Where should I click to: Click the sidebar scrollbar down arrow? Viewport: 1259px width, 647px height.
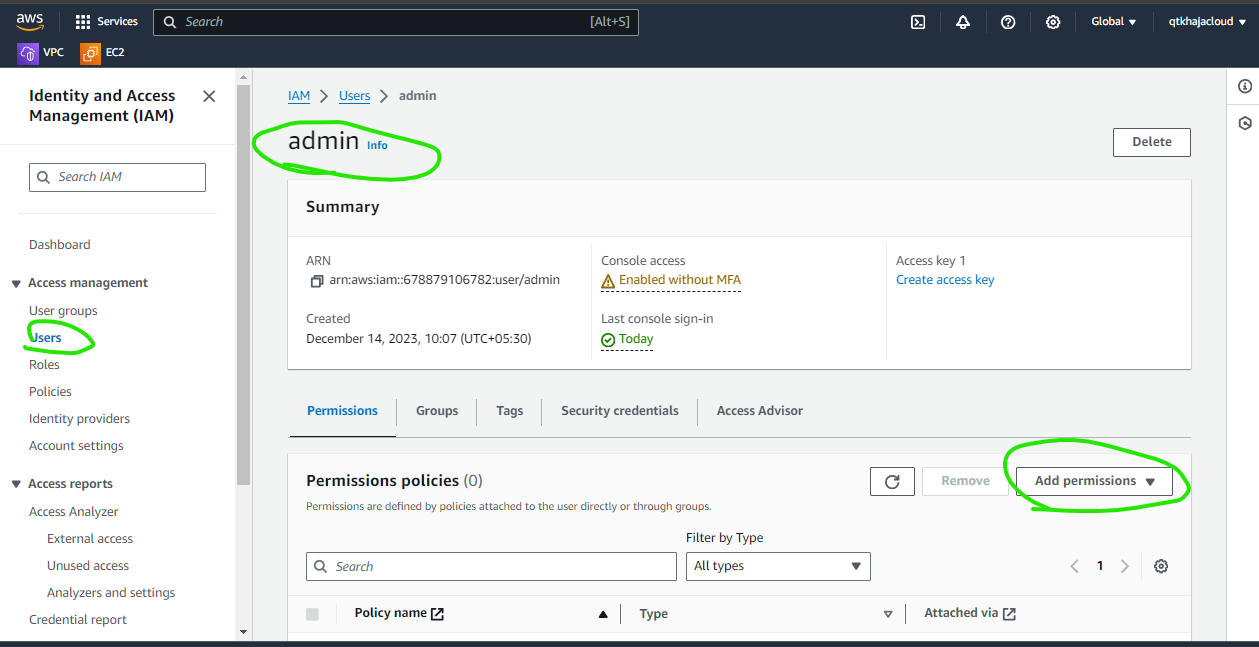coord(244,632)
